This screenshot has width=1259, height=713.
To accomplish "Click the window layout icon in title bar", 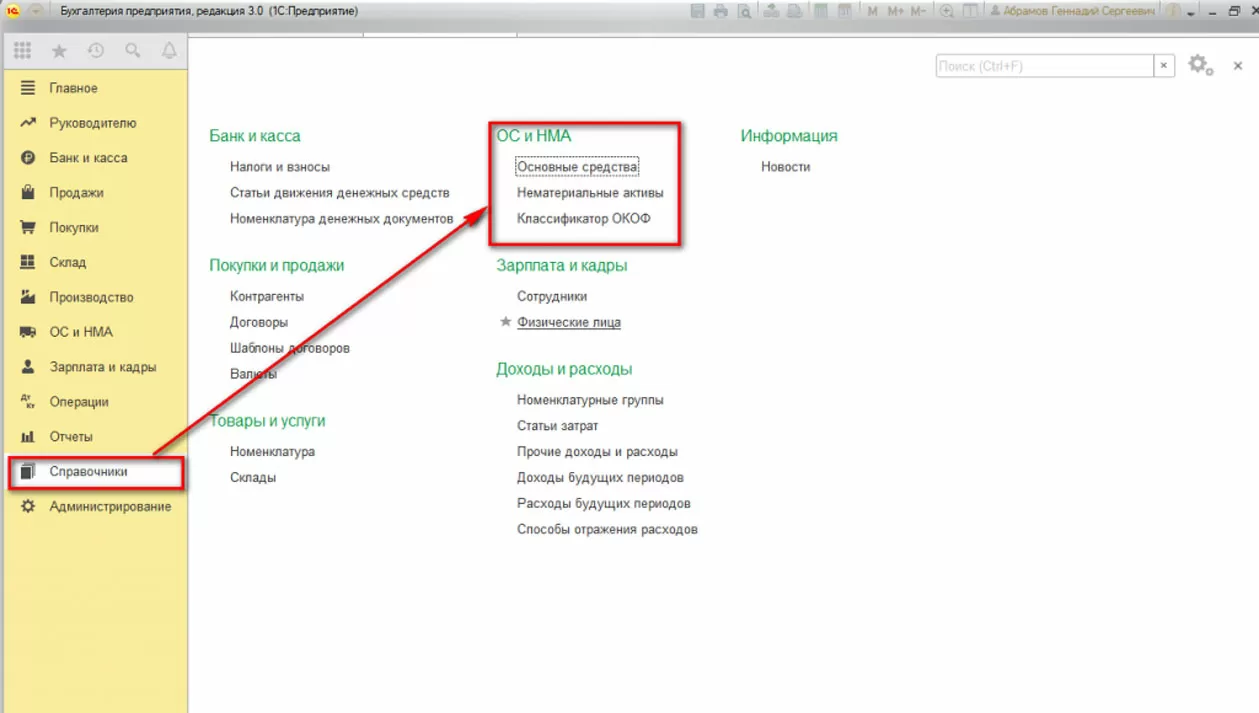I will 970,11.
